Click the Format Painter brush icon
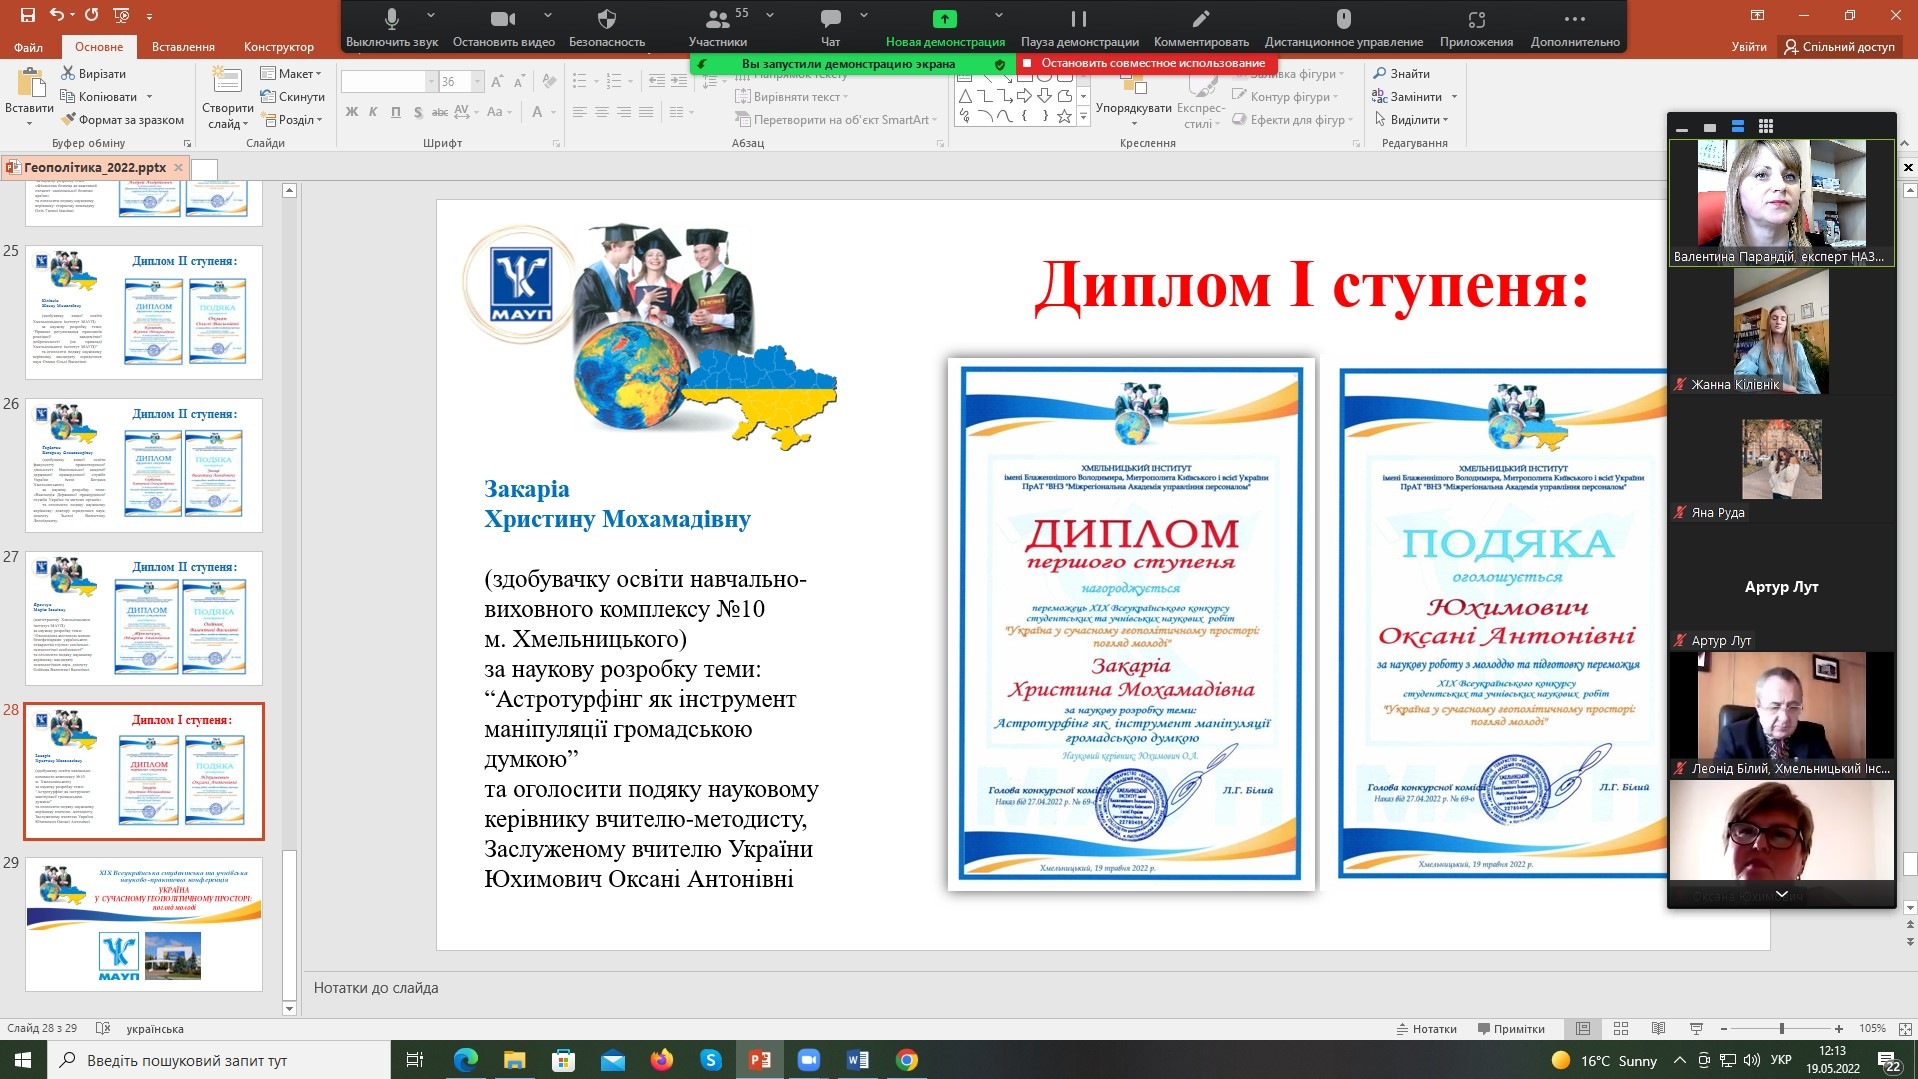This screenshot has height=1079, width=1918. point(69,120)
